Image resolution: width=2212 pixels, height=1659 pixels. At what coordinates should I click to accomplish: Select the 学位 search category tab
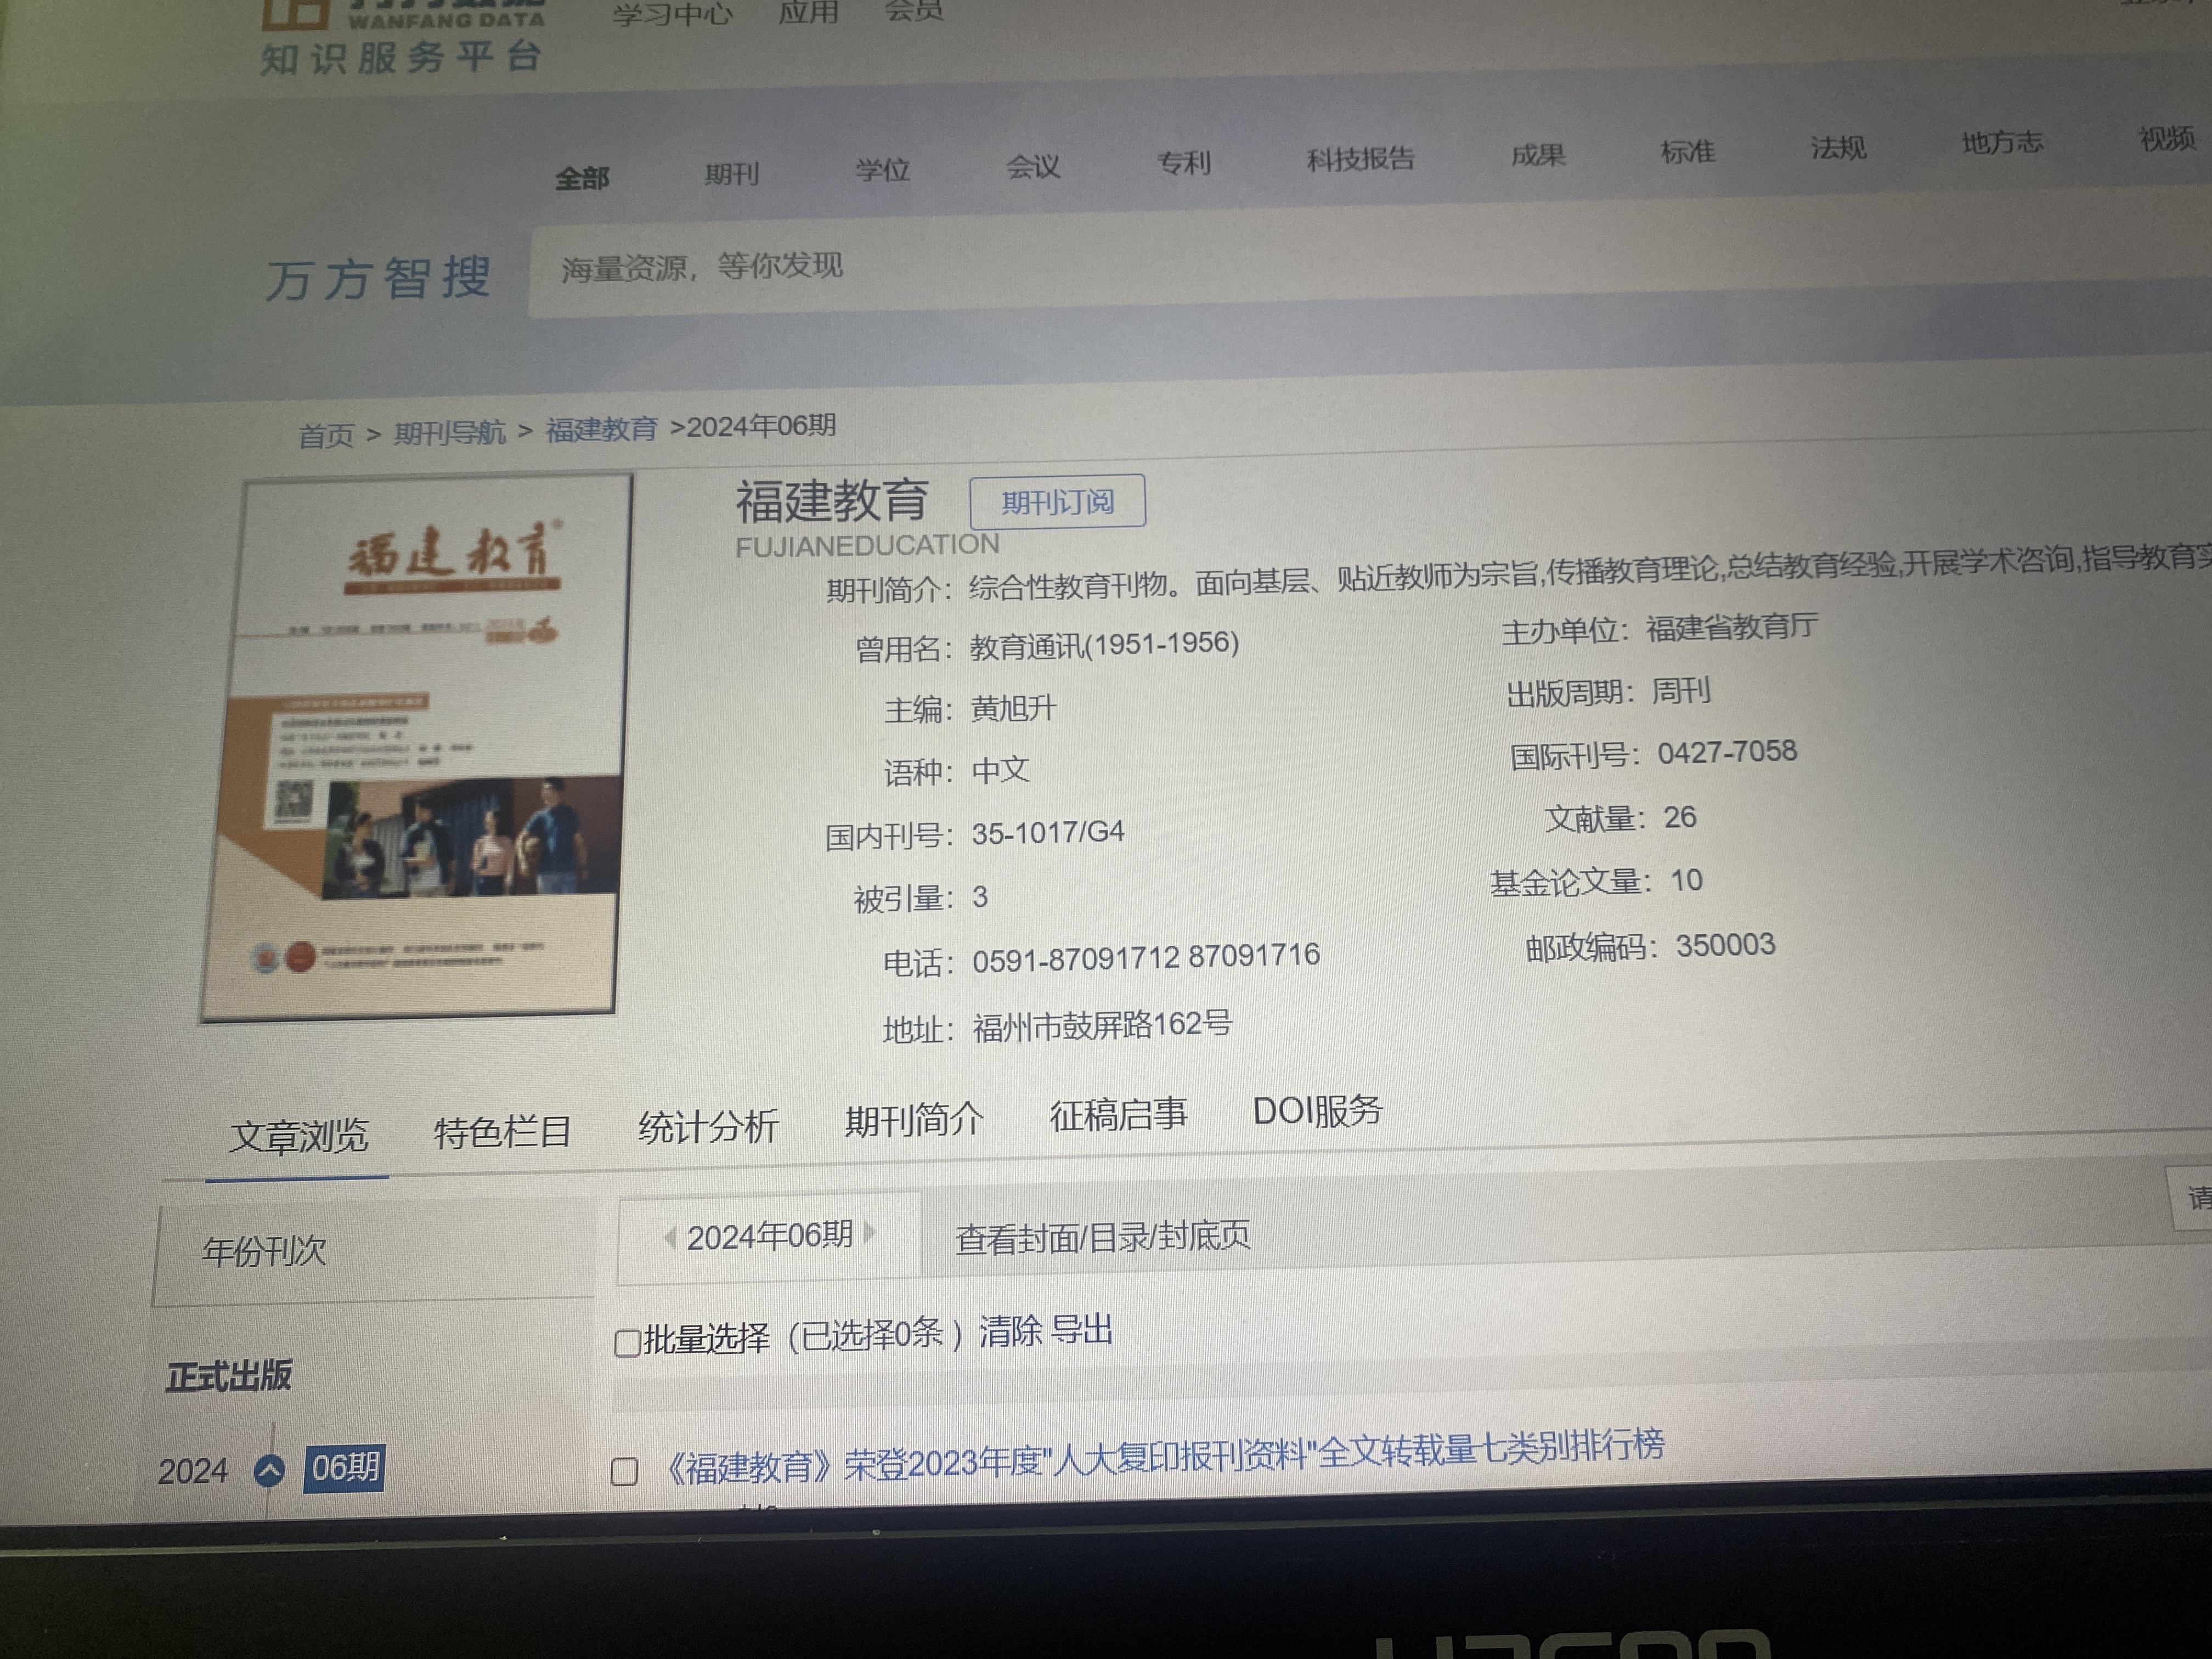click(882, 169)
